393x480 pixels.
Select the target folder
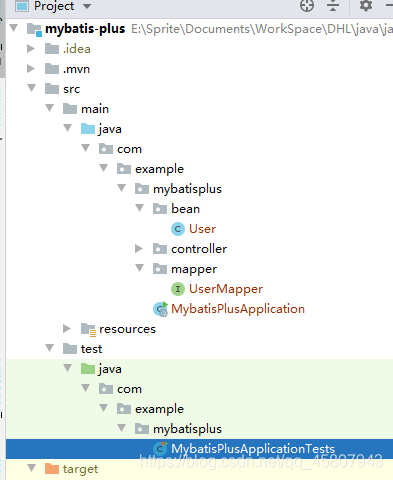(80, 469)
